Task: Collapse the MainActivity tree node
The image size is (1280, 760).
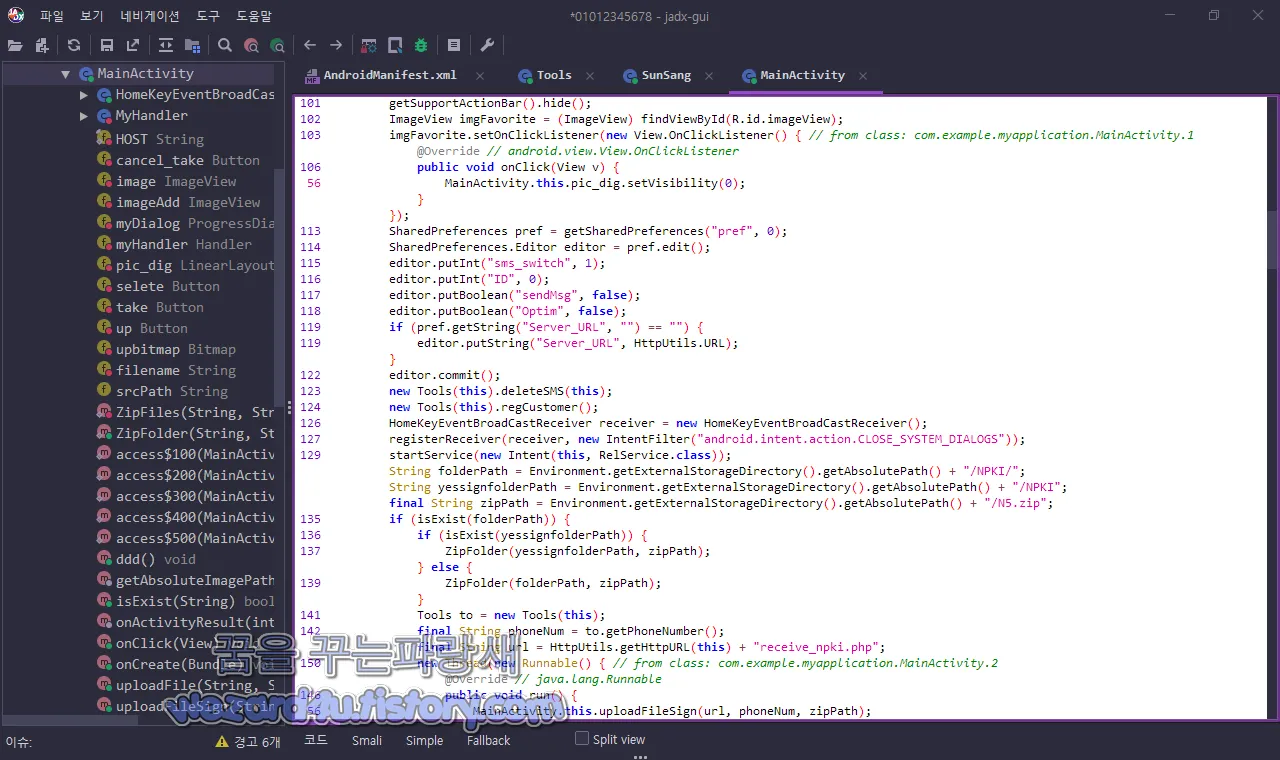Action: pos(65,74)
